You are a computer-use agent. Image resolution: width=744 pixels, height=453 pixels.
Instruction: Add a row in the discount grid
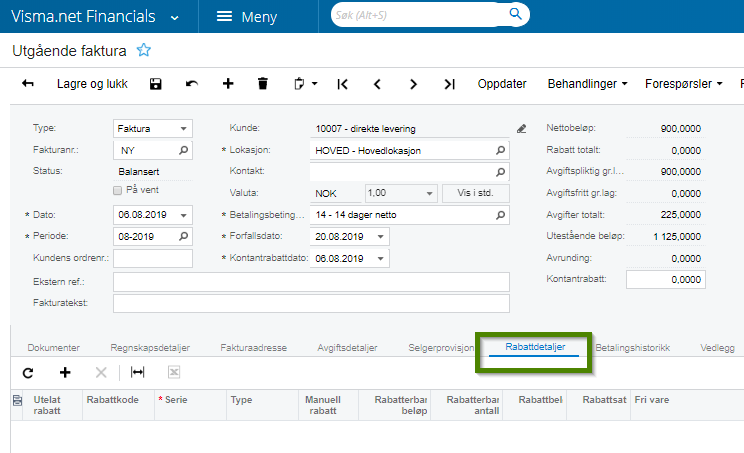pos(65,372)
